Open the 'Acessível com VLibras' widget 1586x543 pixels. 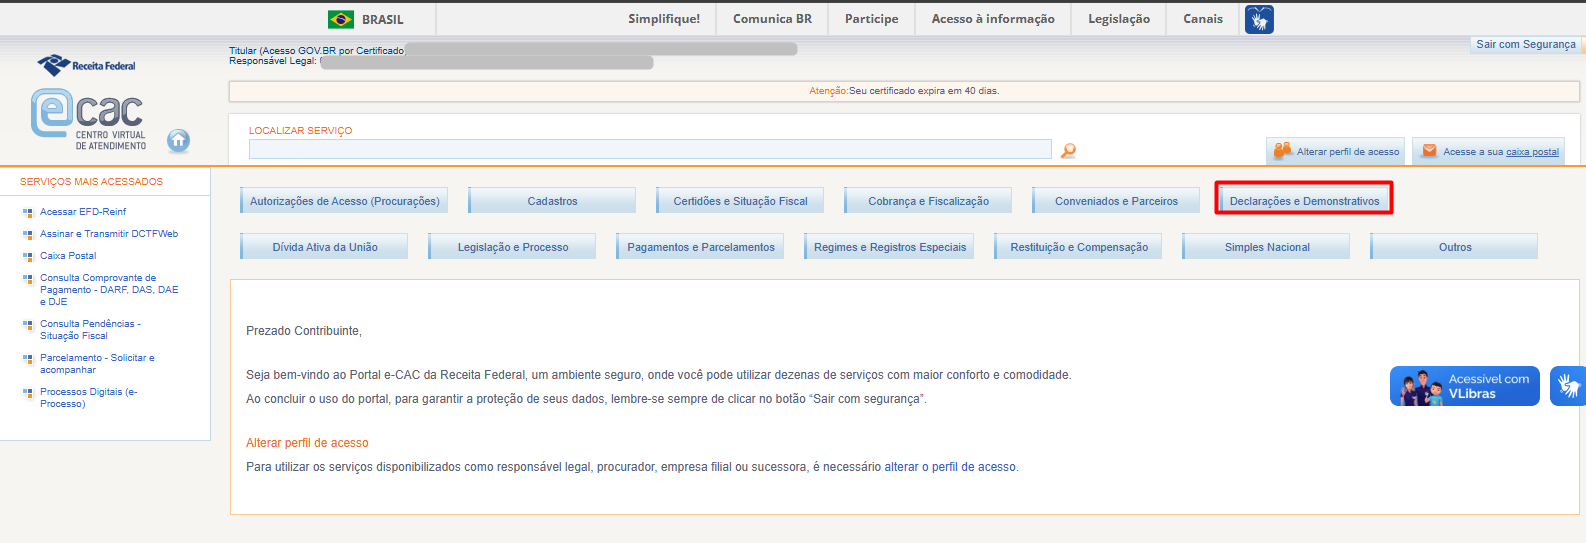tap(1464, 386)
